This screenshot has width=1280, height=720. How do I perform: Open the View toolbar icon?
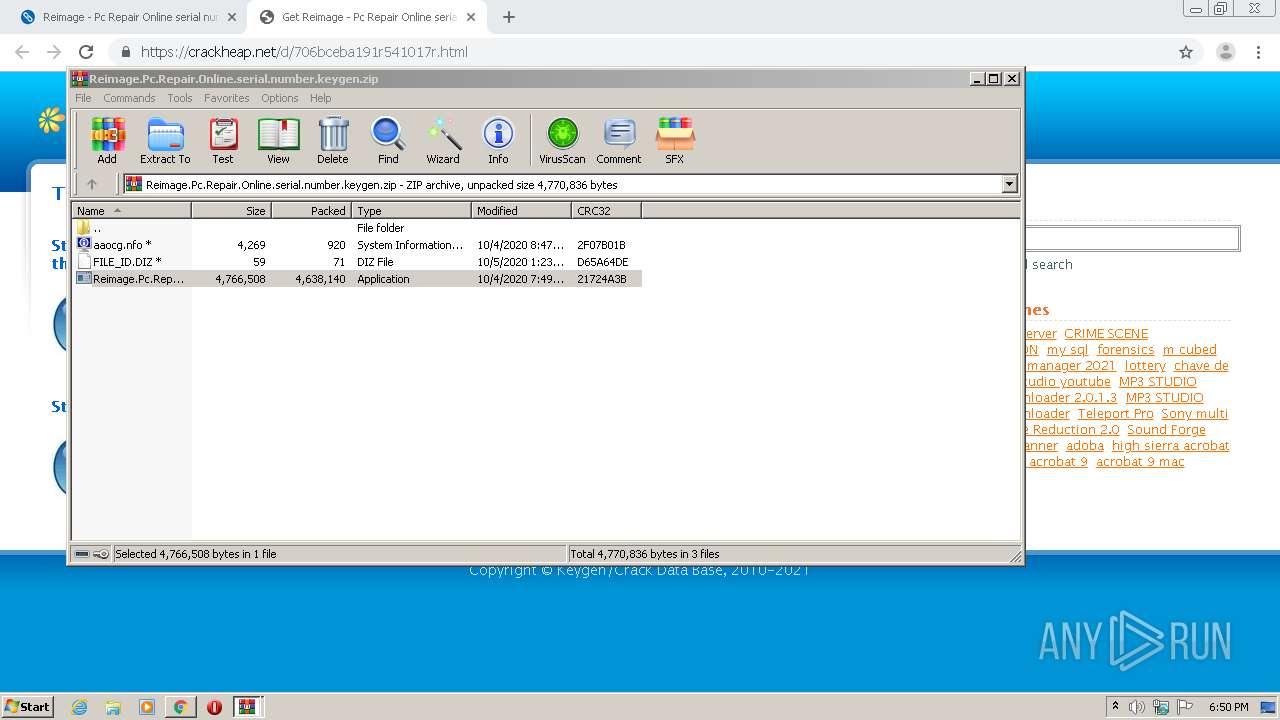(278, 140)
